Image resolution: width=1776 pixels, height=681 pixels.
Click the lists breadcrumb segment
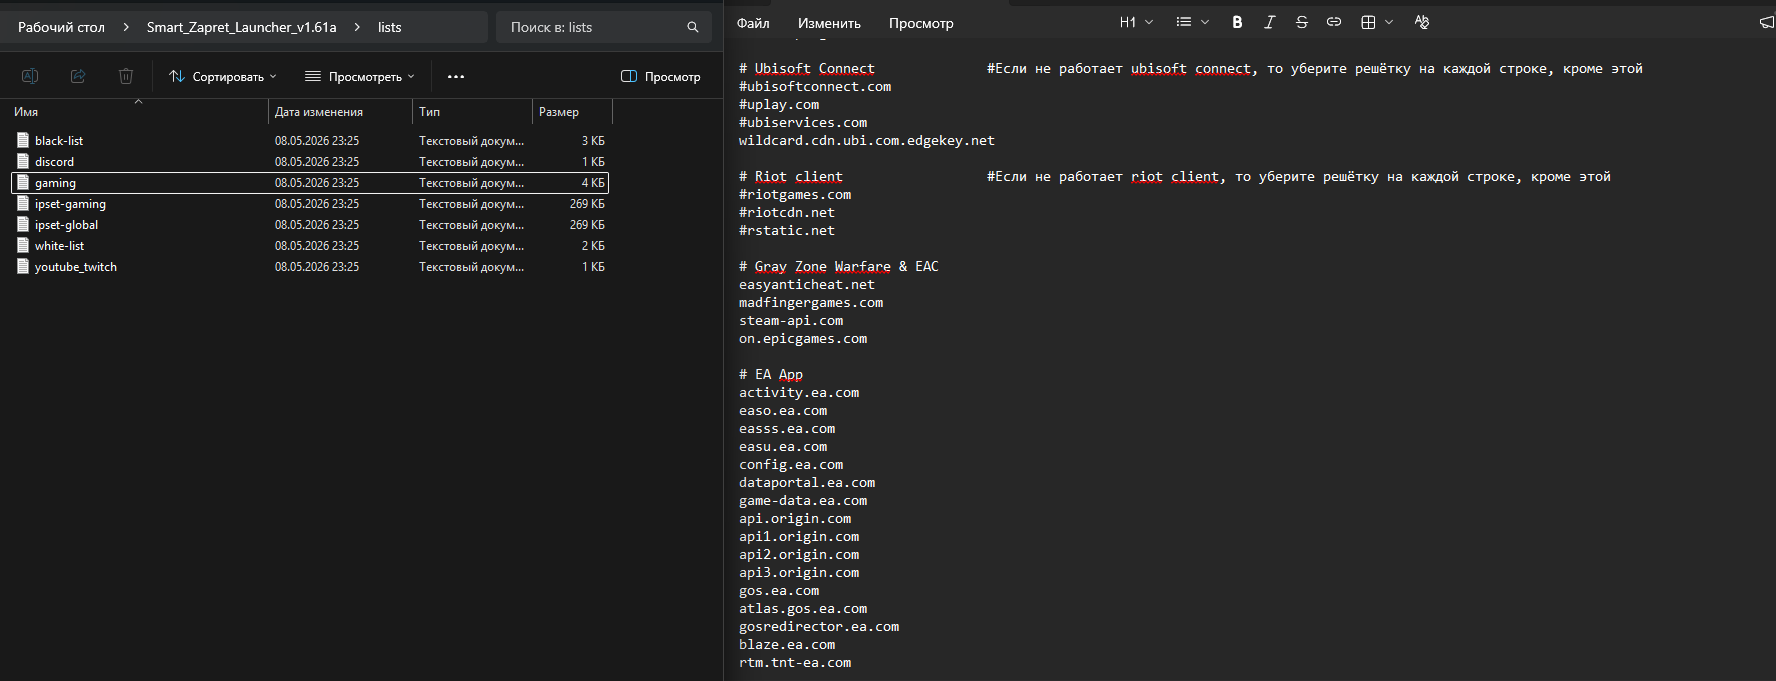tap(389, 27)
